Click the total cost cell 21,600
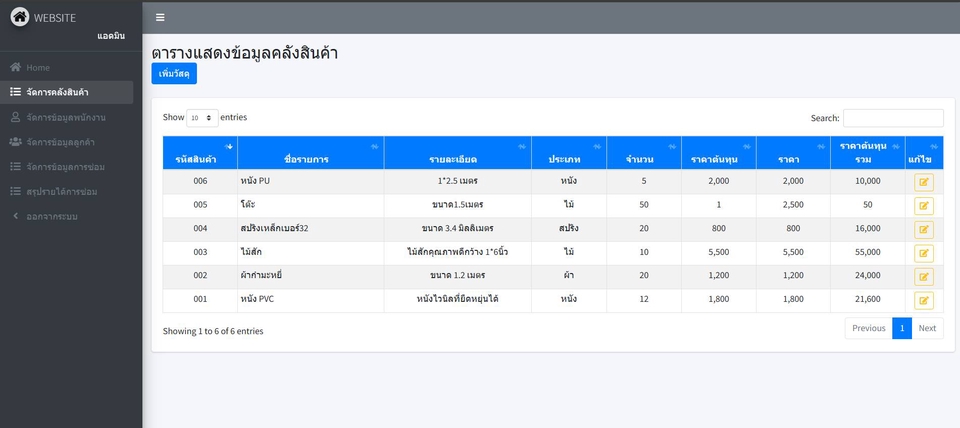This screenshot has width=960, height=428. pyautogui.click(x=868, y=299)
